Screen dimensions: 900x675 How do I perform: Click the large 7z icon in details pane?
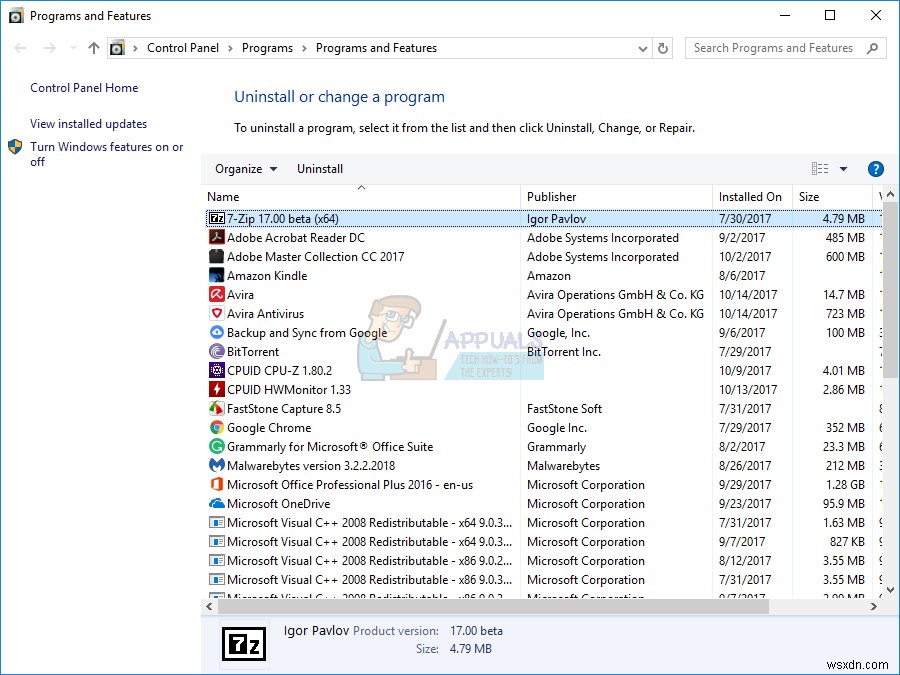pyautogui.click(x=244, y=644)
